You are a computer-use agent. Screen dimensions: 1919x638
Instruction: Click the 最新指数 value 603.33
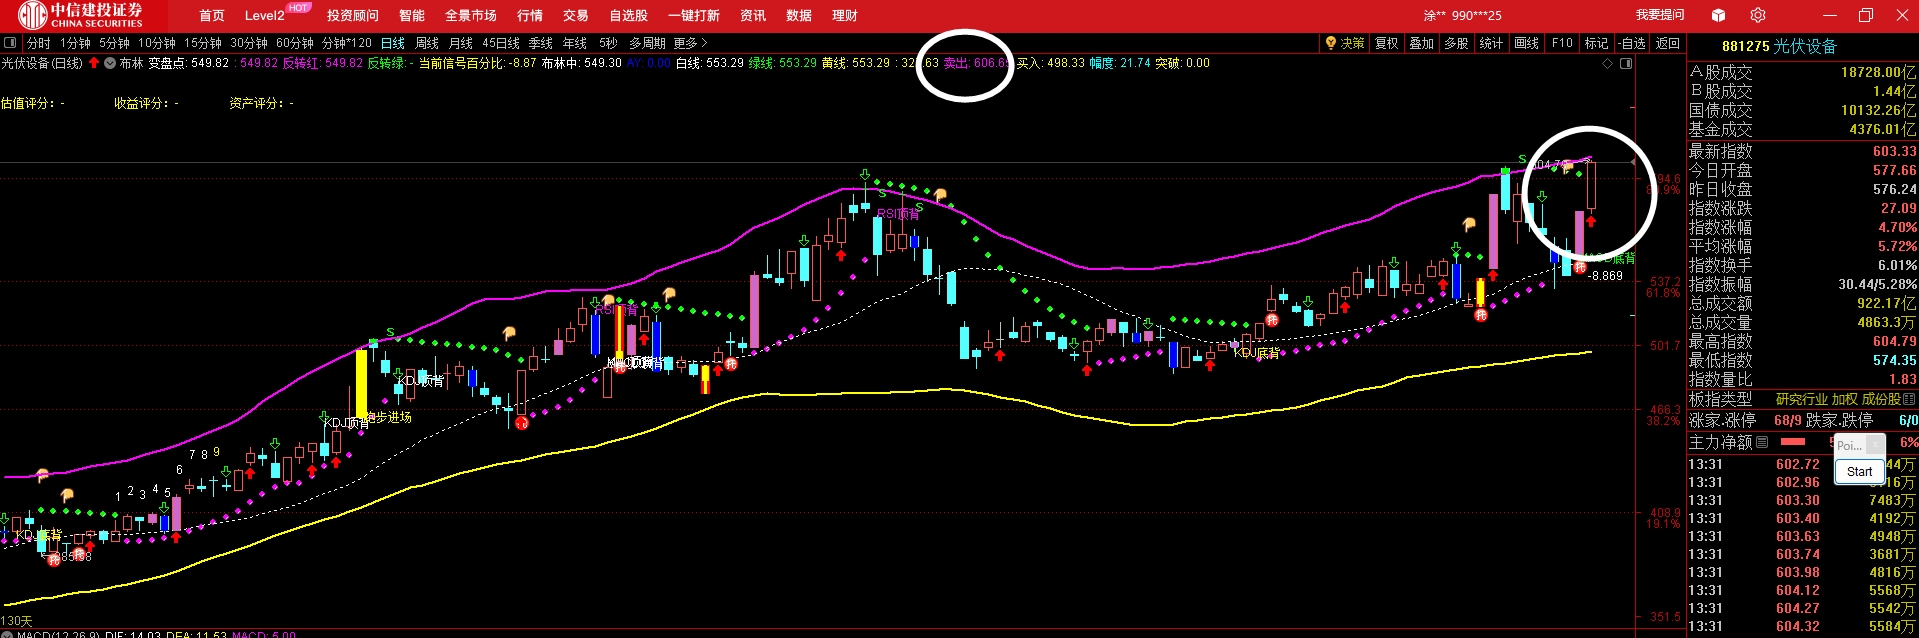[1894, 151]
